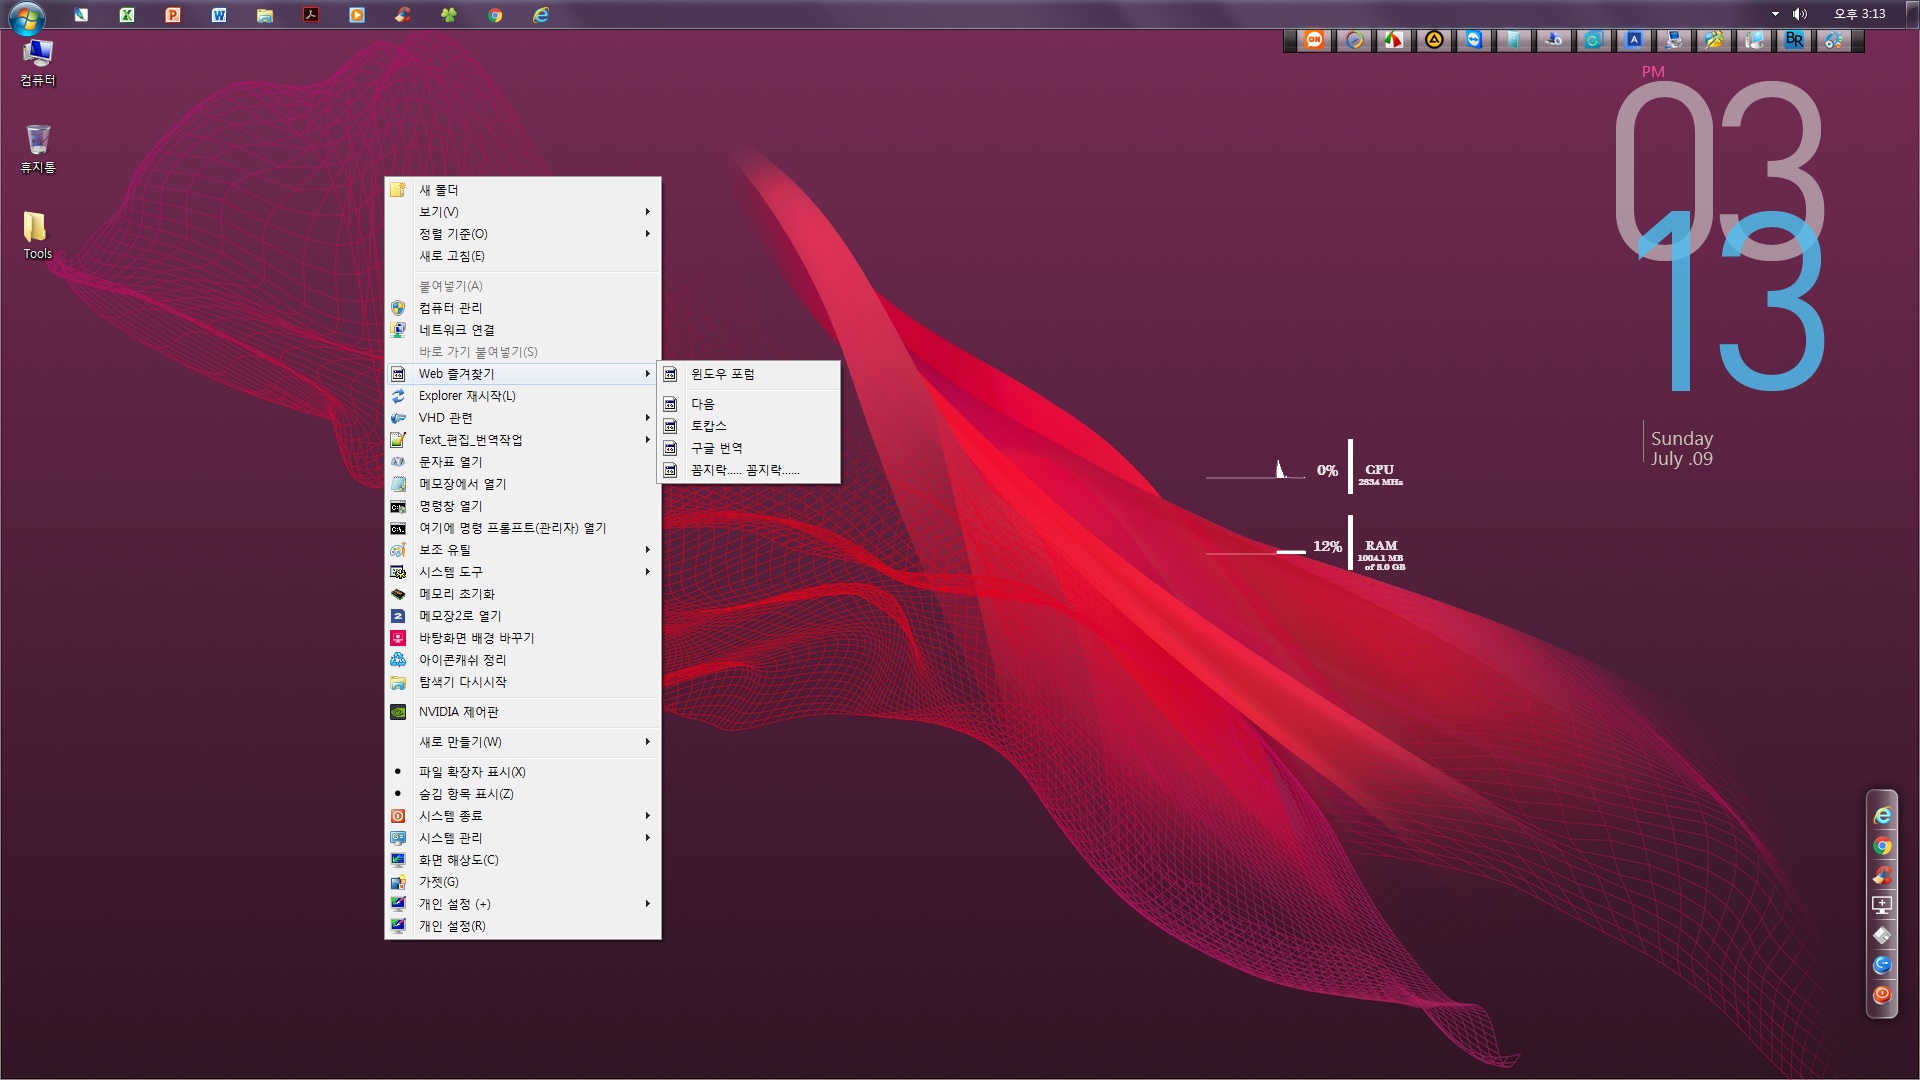The image size is (1920, 1080).
Task: Expand 보기(V) submenu
Action: point(523,212)
